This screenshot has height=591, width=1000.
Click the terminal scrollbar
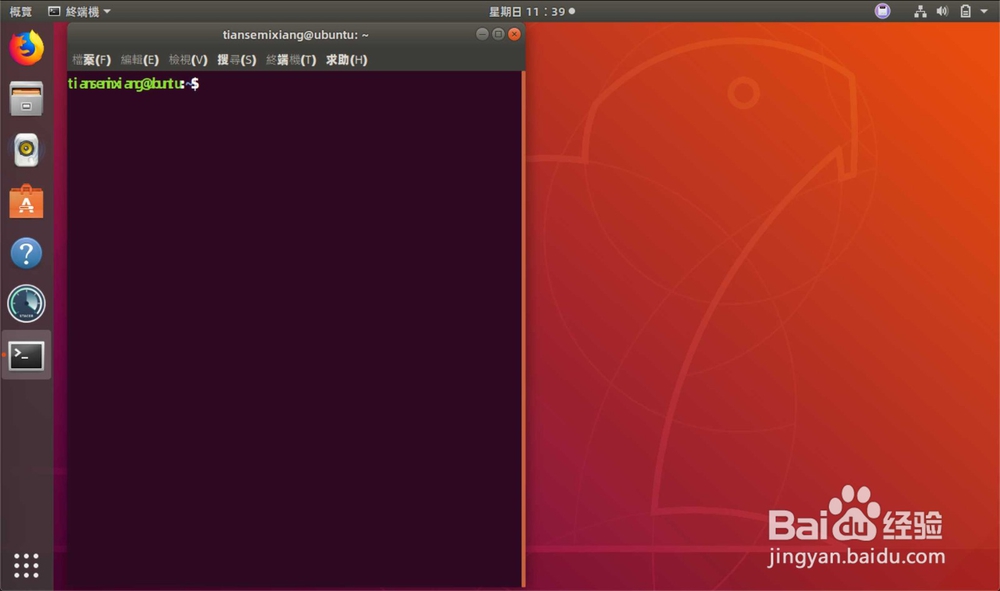pyautogui.click(x=523, y=328)
